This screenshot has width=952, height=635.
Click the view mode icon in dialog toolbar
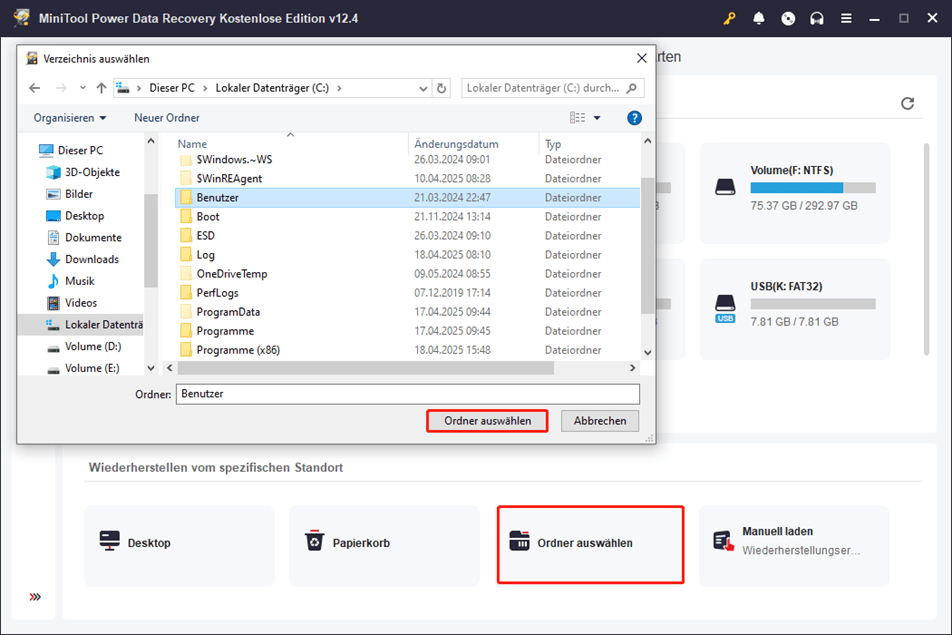[577, 118]
